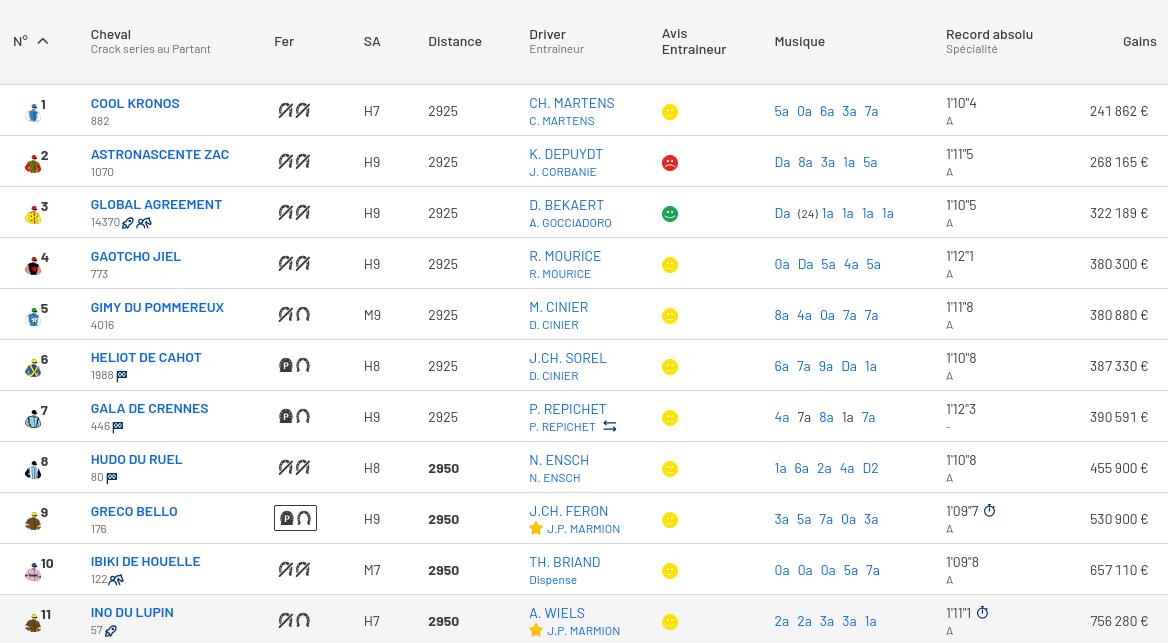Click the galloping horses icon under Ibiki de Houelle
The height and width of the screenshot is (643, 1168).
(116, 580)
